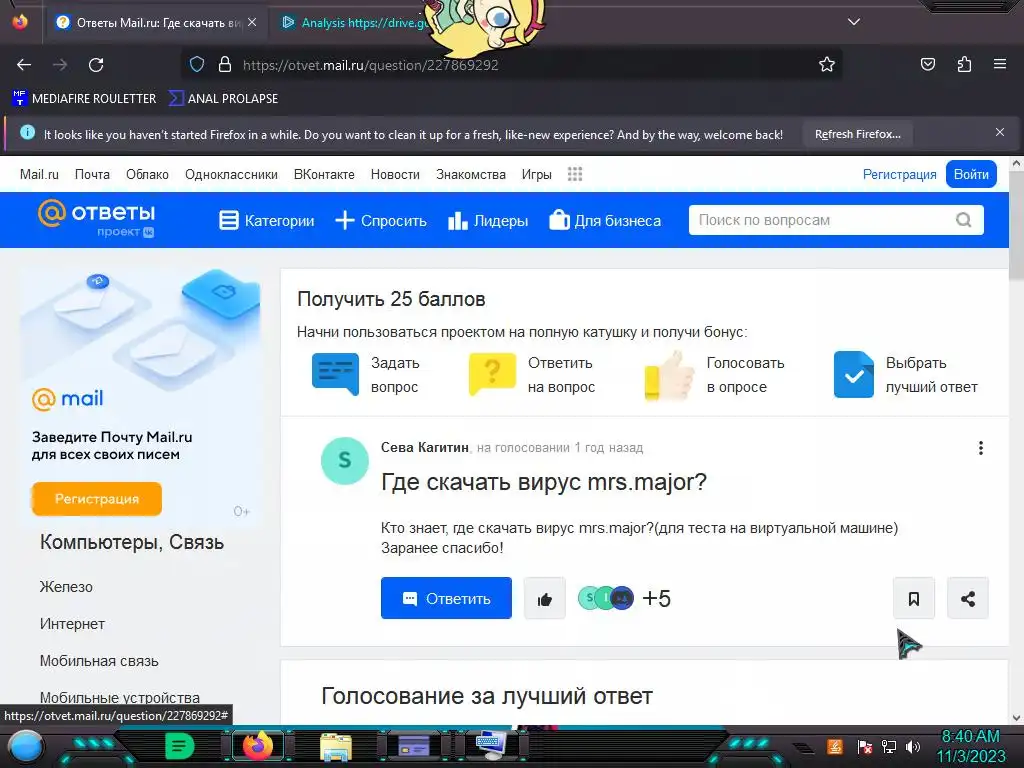Click the orange Регистрация button in mail ad

(x=97, y=499)
